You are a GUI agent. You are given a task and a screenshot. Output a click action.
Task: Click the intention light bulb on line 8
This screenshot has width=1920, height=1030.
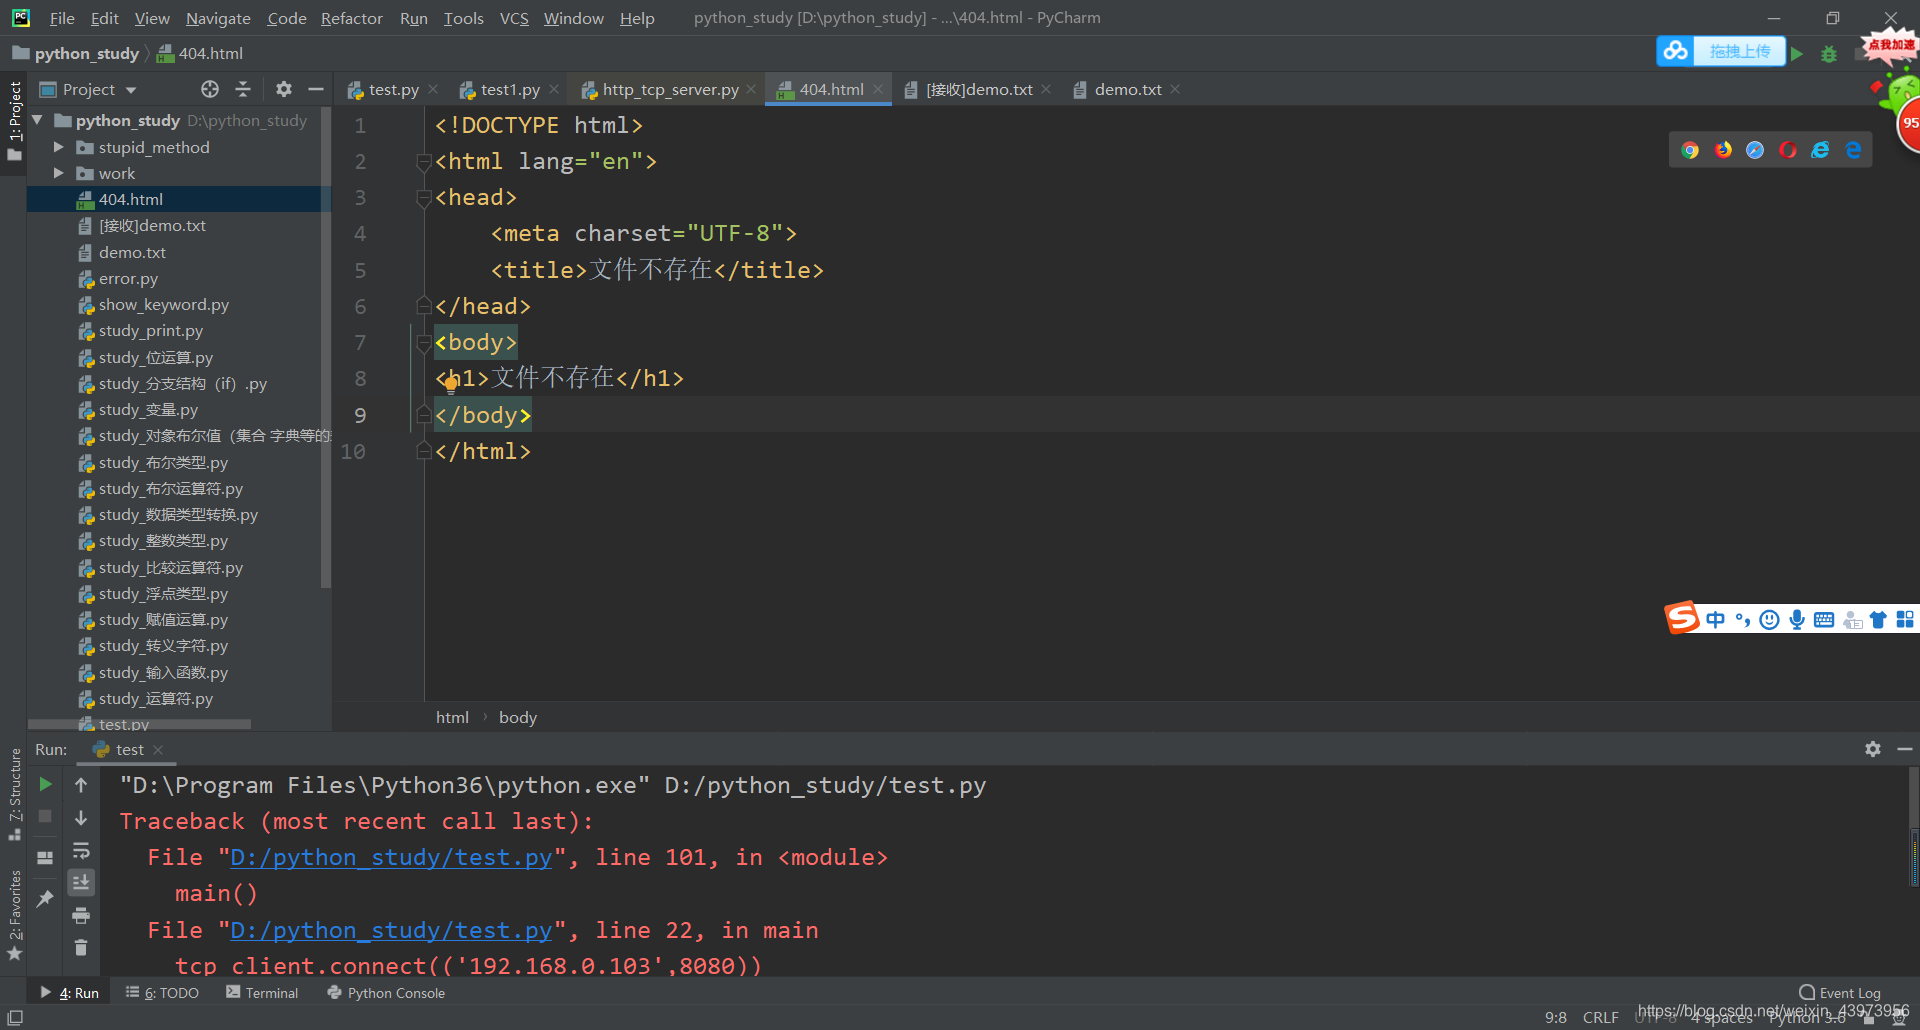coord(451,384)
